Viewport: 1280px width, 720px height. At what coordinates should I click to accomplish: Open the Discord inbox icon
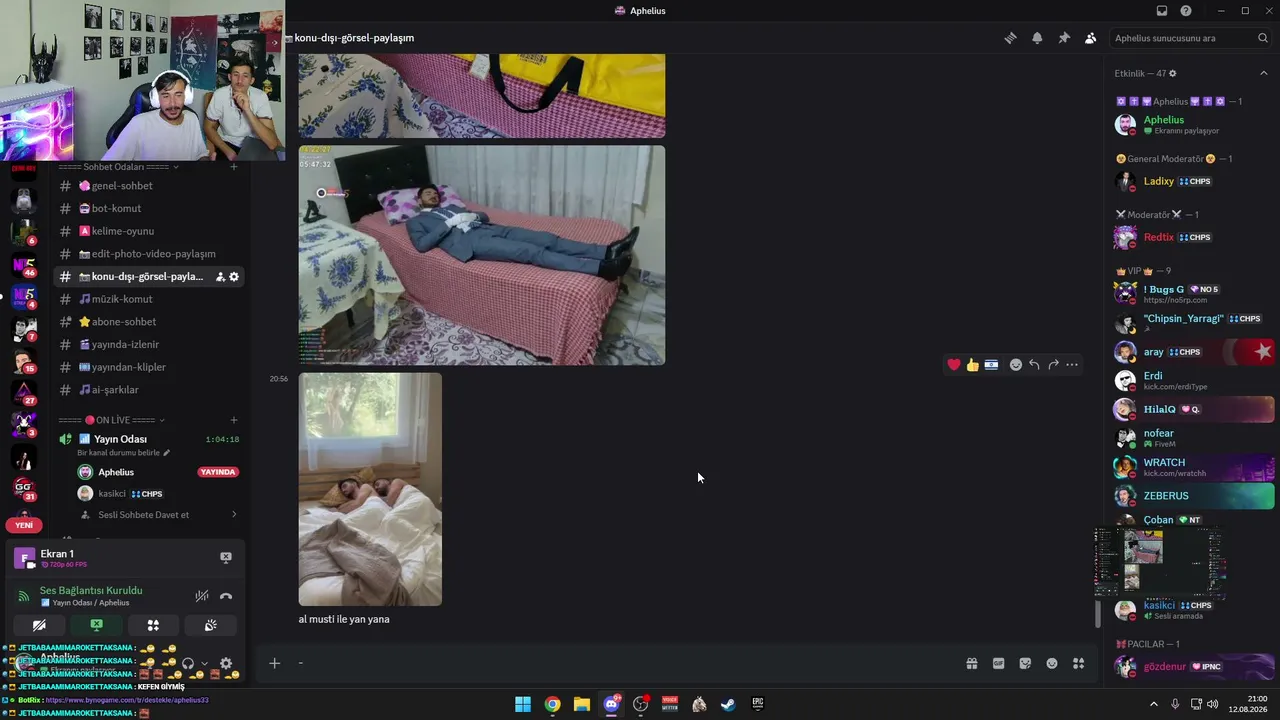tap(1162, 11)
